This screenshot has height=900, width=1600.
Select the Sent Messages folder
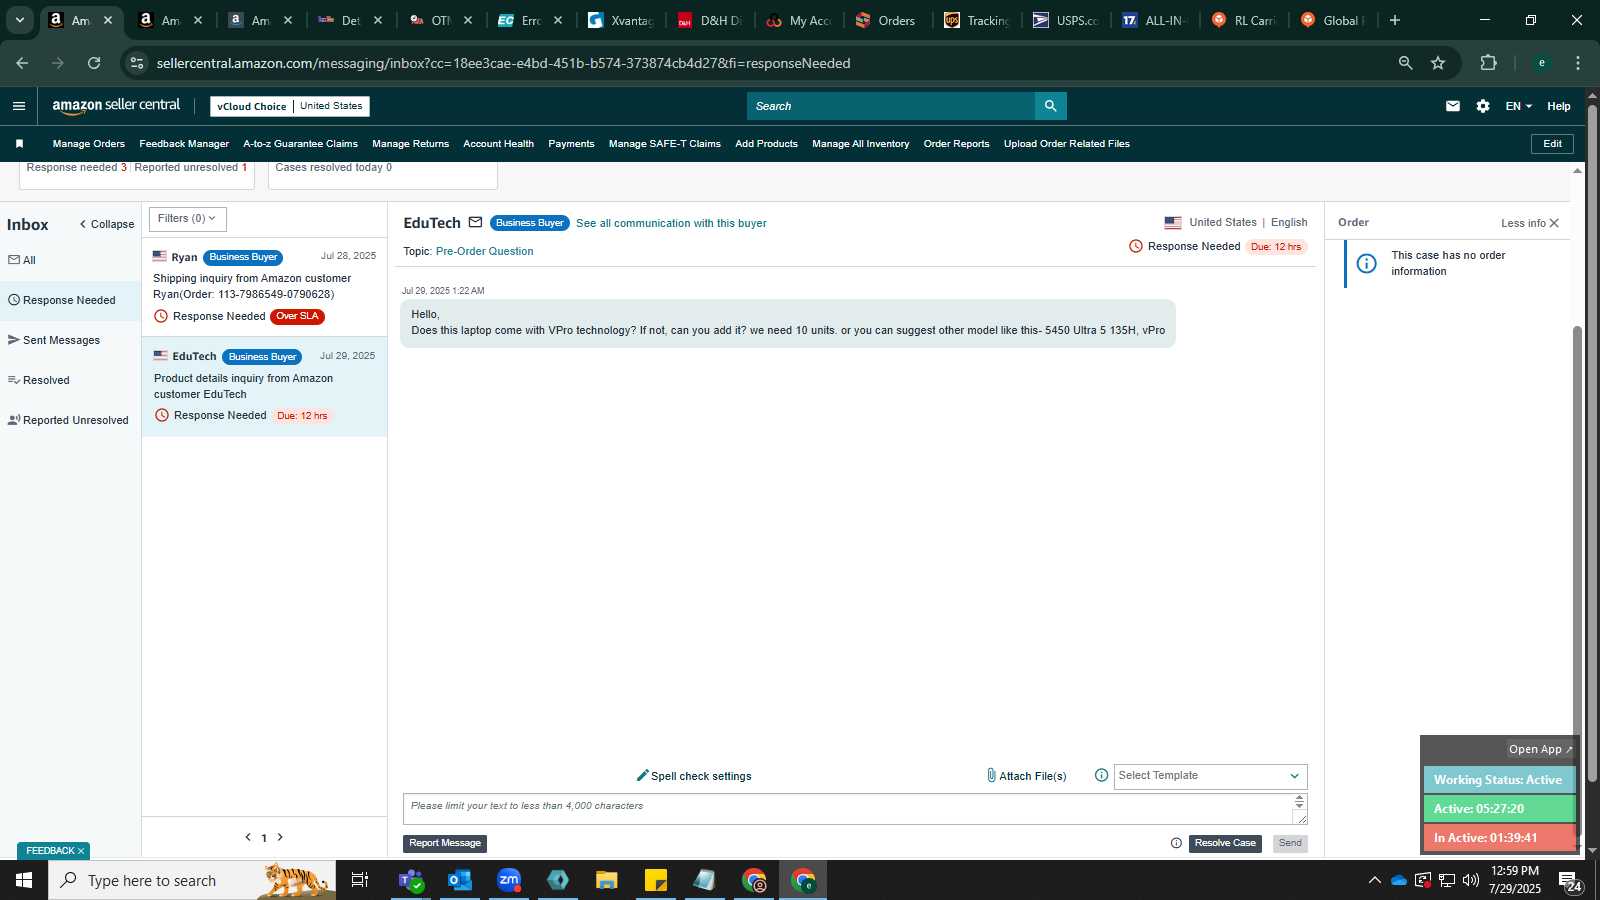[54, 340]
